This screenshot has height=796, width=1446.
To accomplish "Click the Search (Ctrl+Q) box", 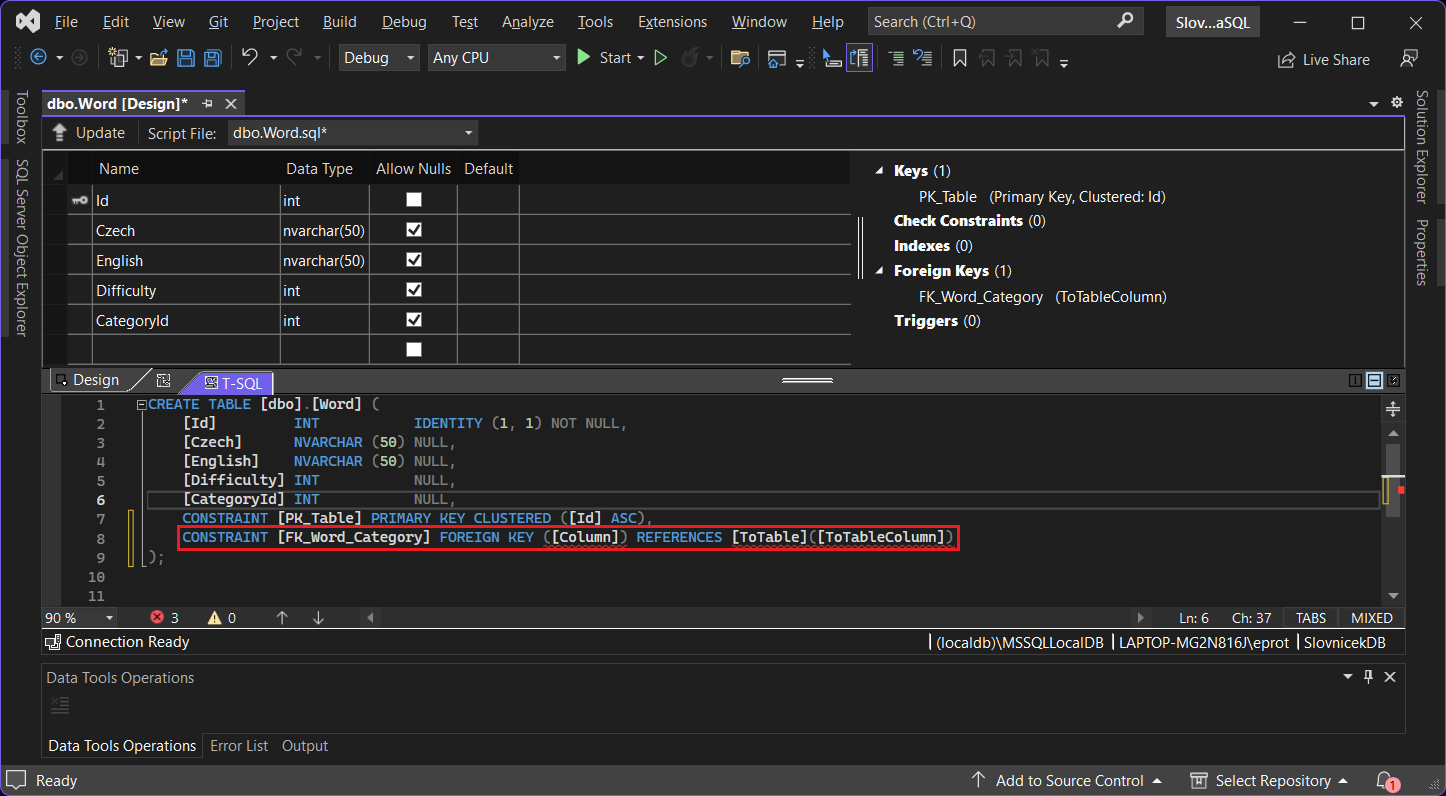I will tap(990, 21).
